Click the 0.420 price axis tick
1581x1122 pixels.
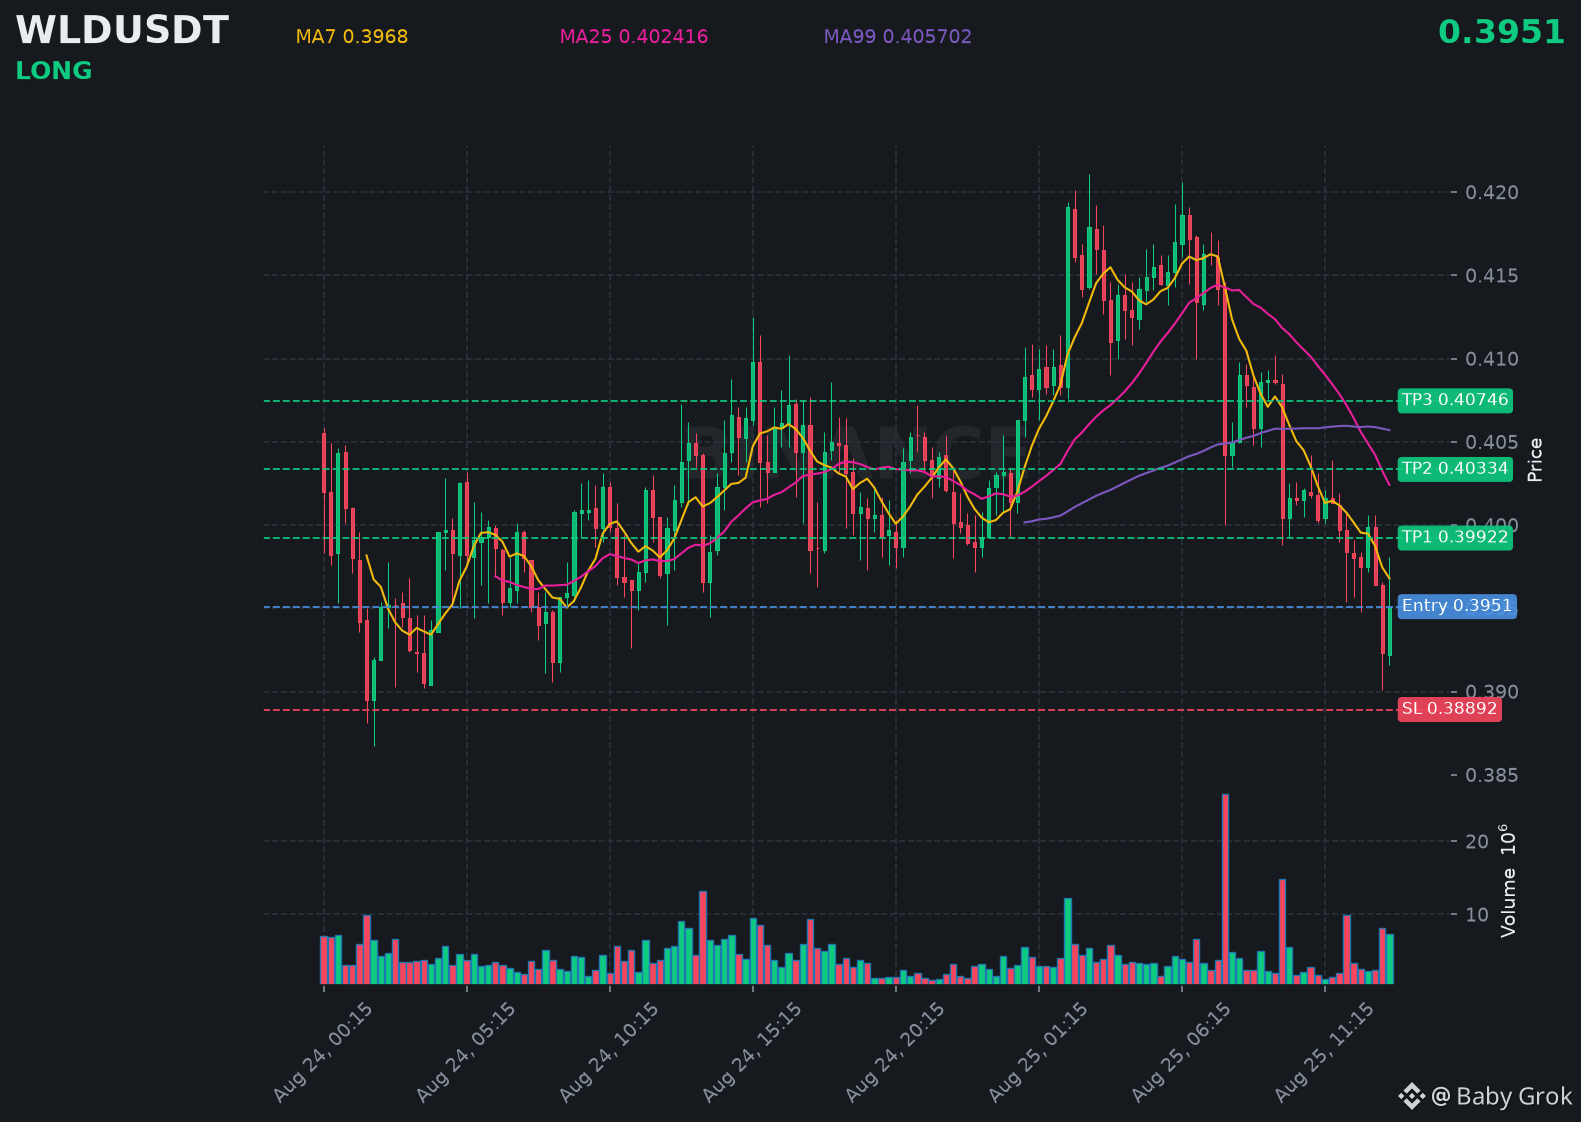coord(1491,192)
